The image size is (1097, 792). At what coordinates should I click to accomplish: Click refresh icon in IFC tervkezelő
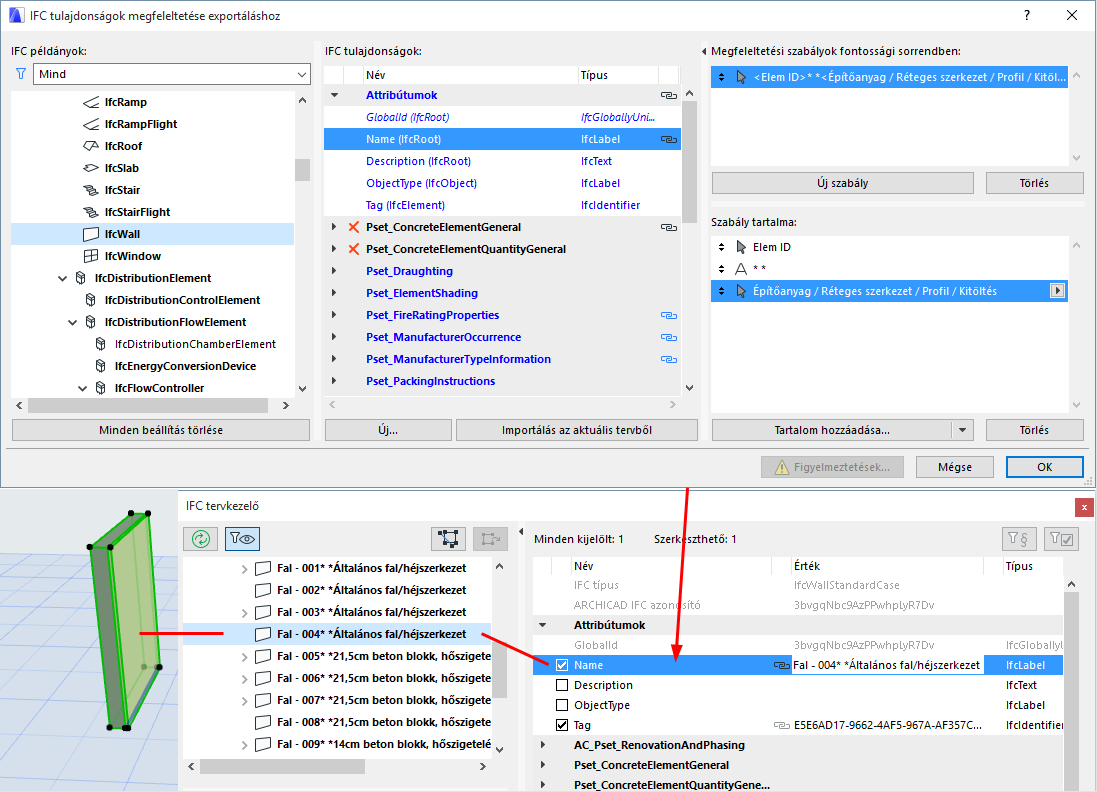pos(201,539)
